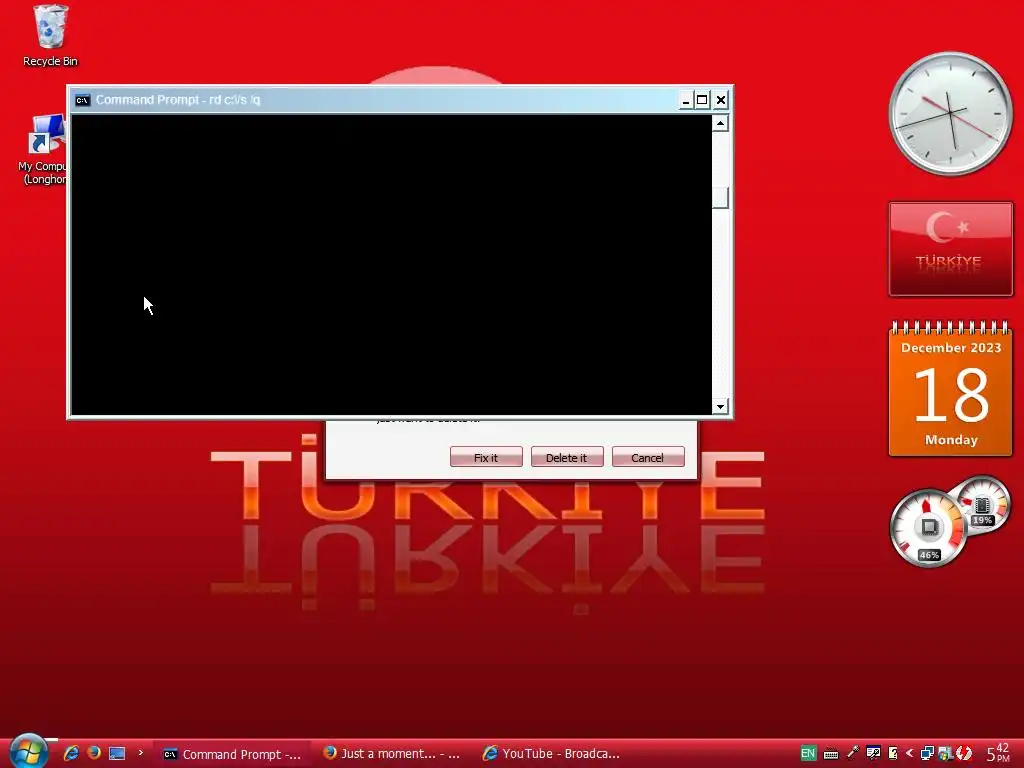Click the Command Prompt vertical scrollbar thumb
Image resolution: width=1024 pixels, height=768 pixels.
coord(720,198)
